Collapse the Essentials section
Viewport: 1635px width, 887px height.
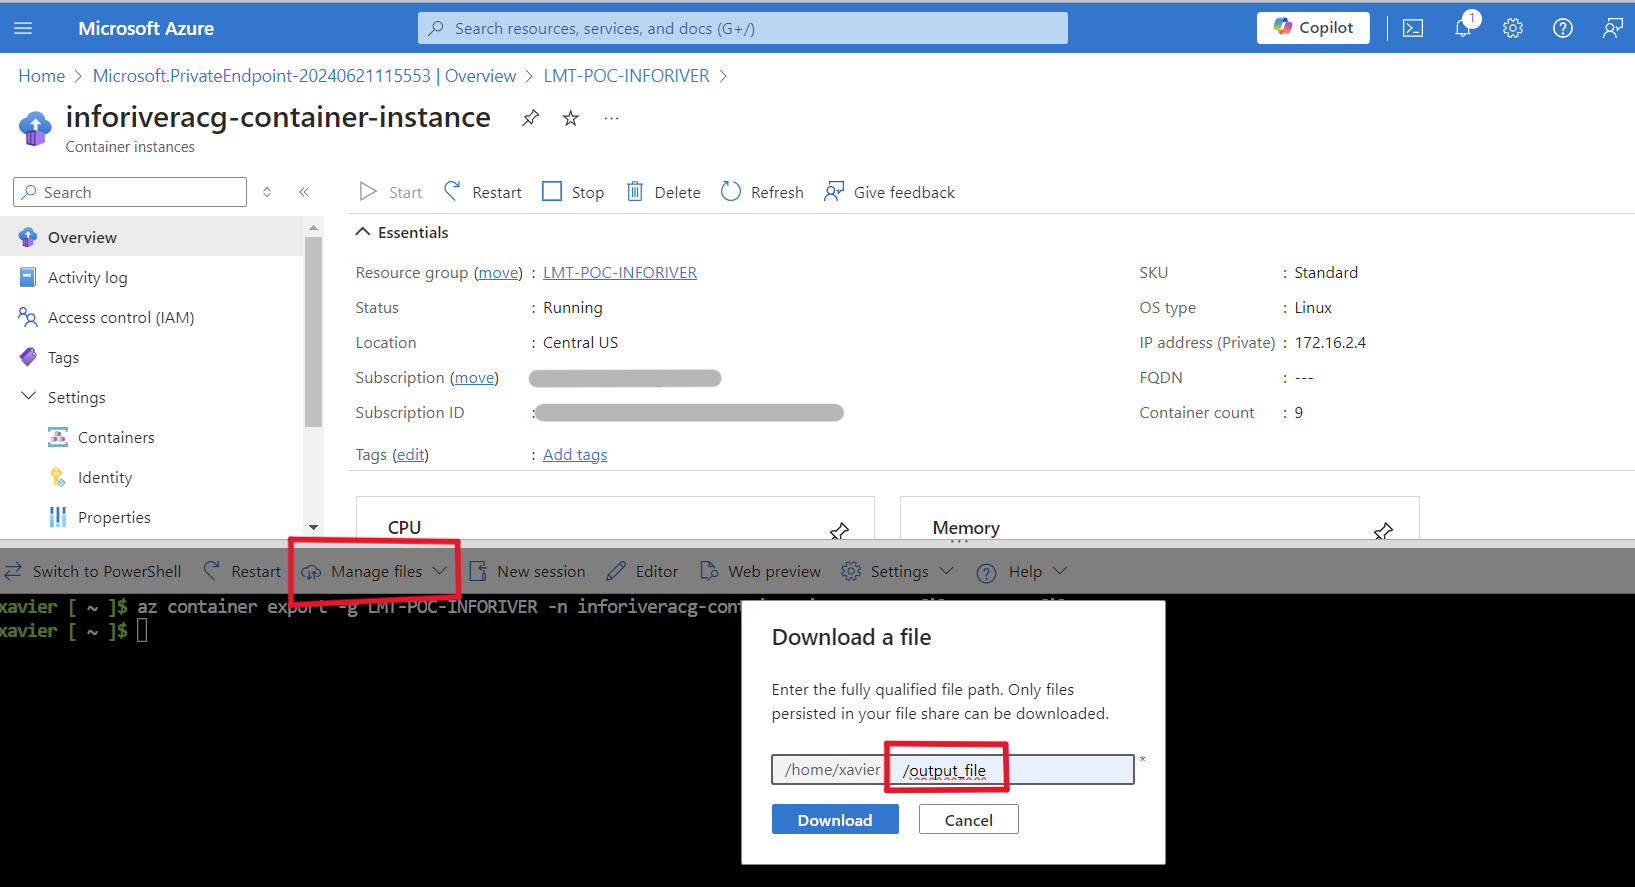coord(363,232)
